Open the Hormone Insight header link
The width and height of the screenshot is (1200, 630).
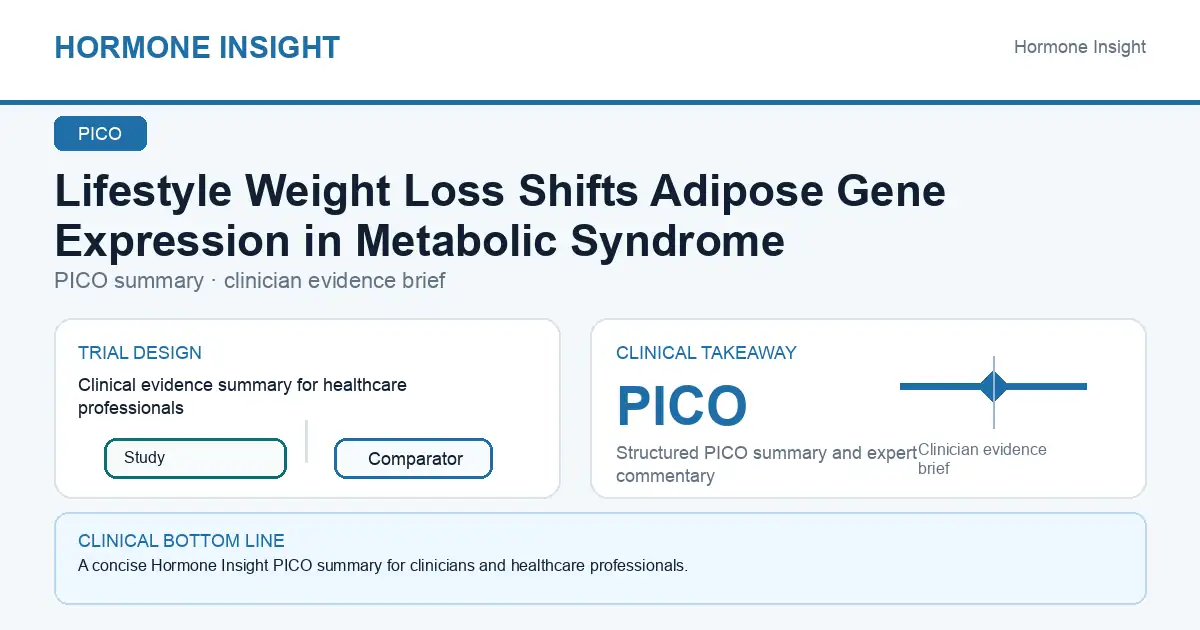click(x=1080, y=47)
